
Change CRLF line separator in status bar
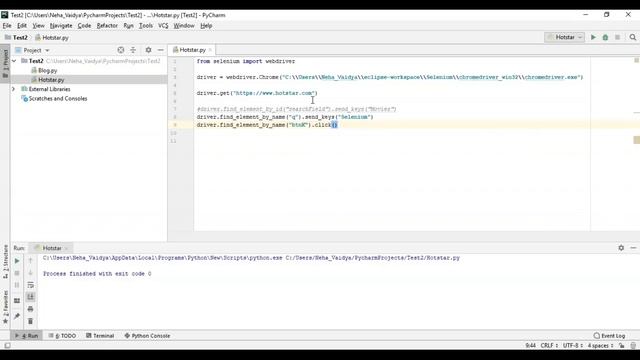pos(549,345)
